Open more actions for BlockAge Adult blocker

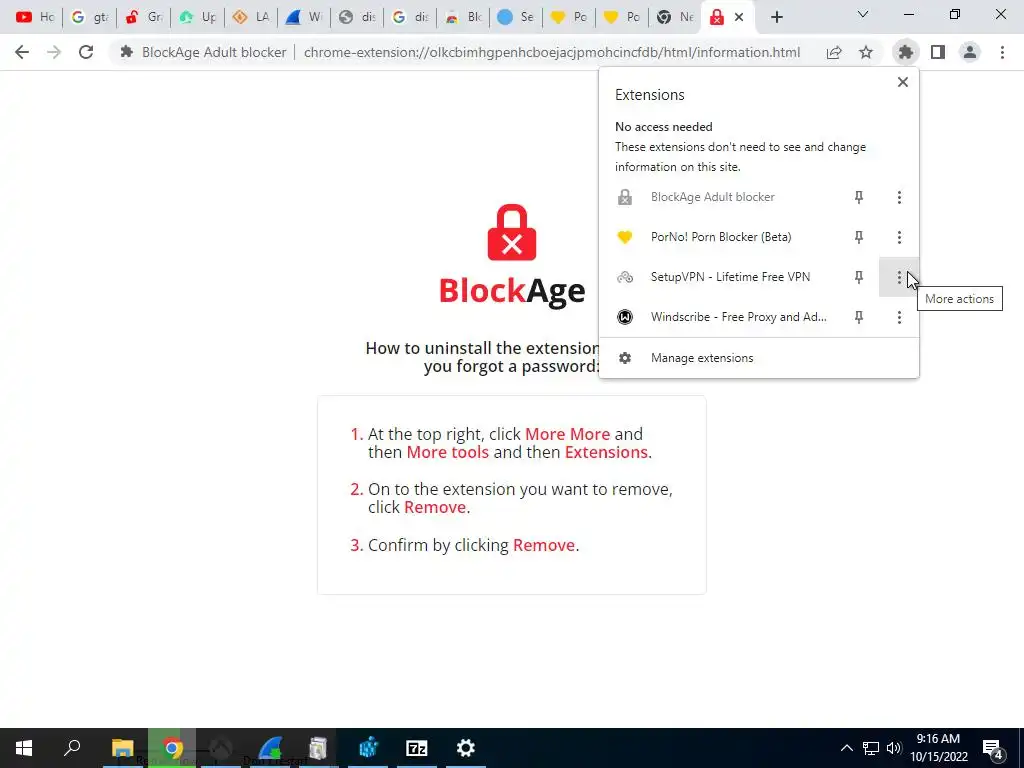(899, 197)
